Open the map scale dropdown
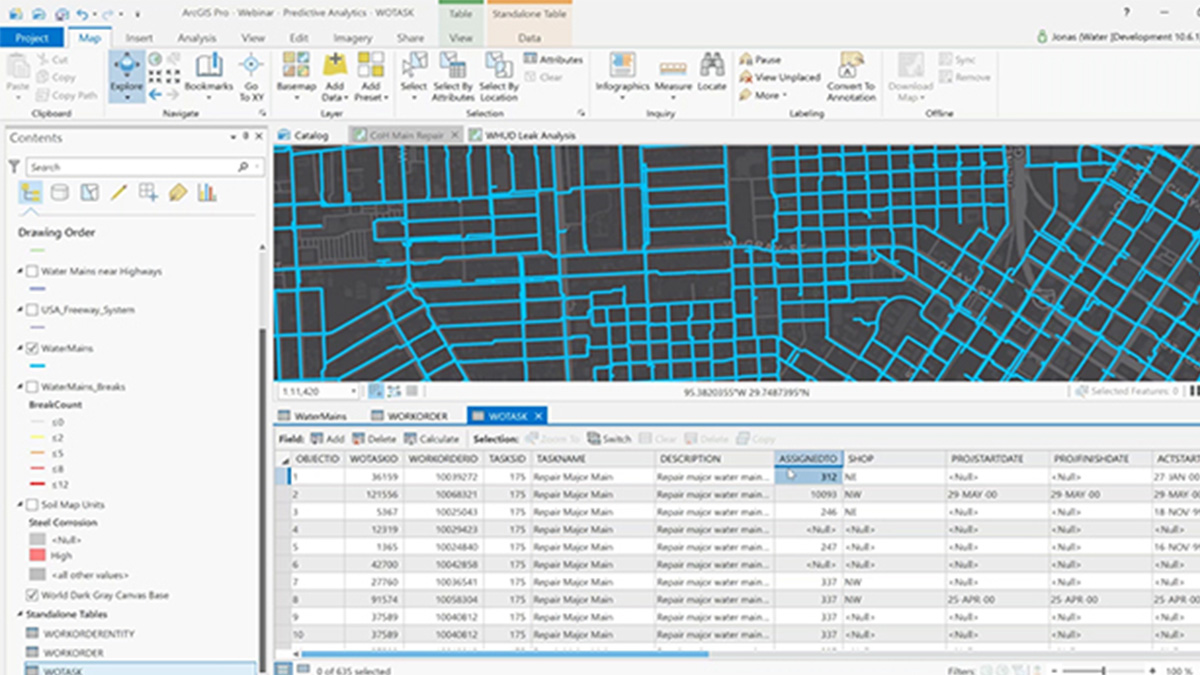 tap(355, 392)
